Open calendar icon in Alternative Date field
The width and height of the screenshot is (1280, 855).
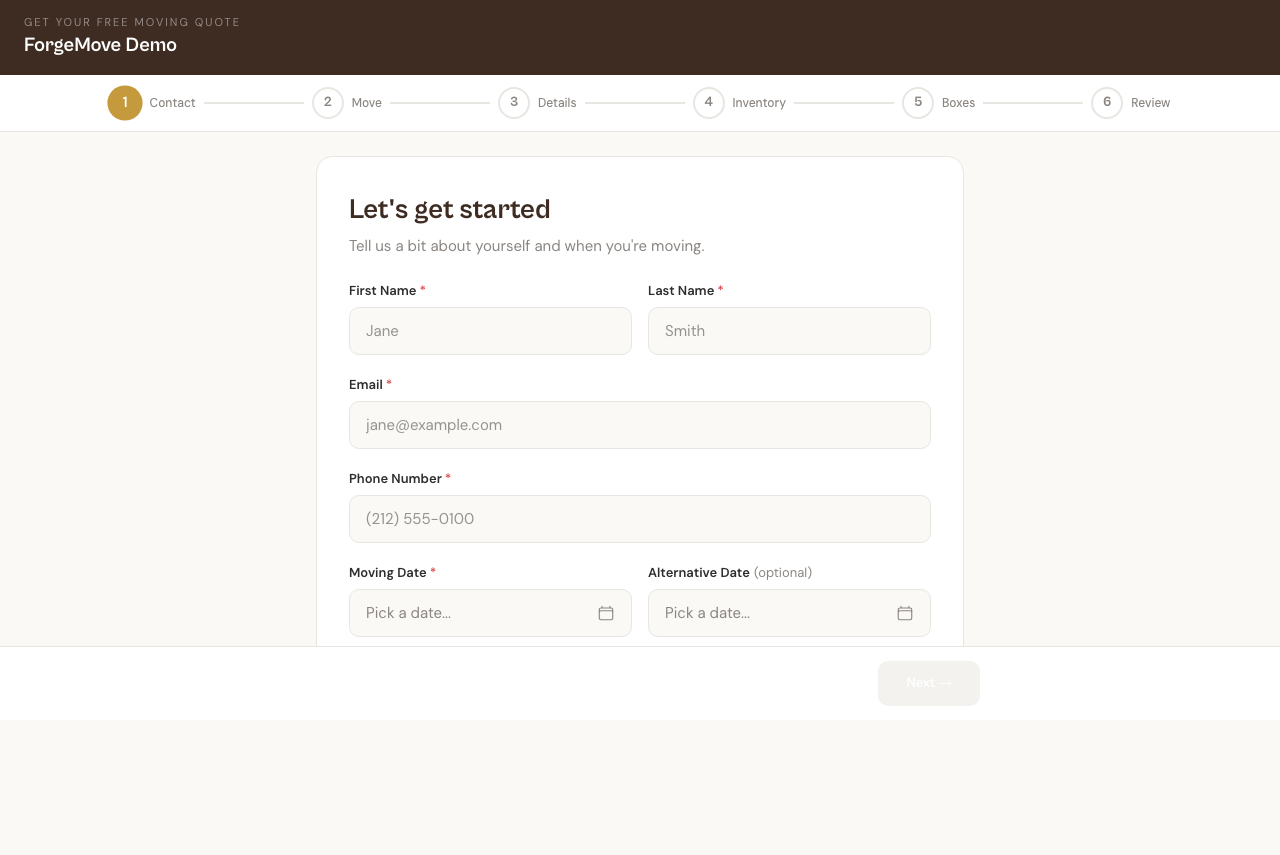(x=905, y=613)
